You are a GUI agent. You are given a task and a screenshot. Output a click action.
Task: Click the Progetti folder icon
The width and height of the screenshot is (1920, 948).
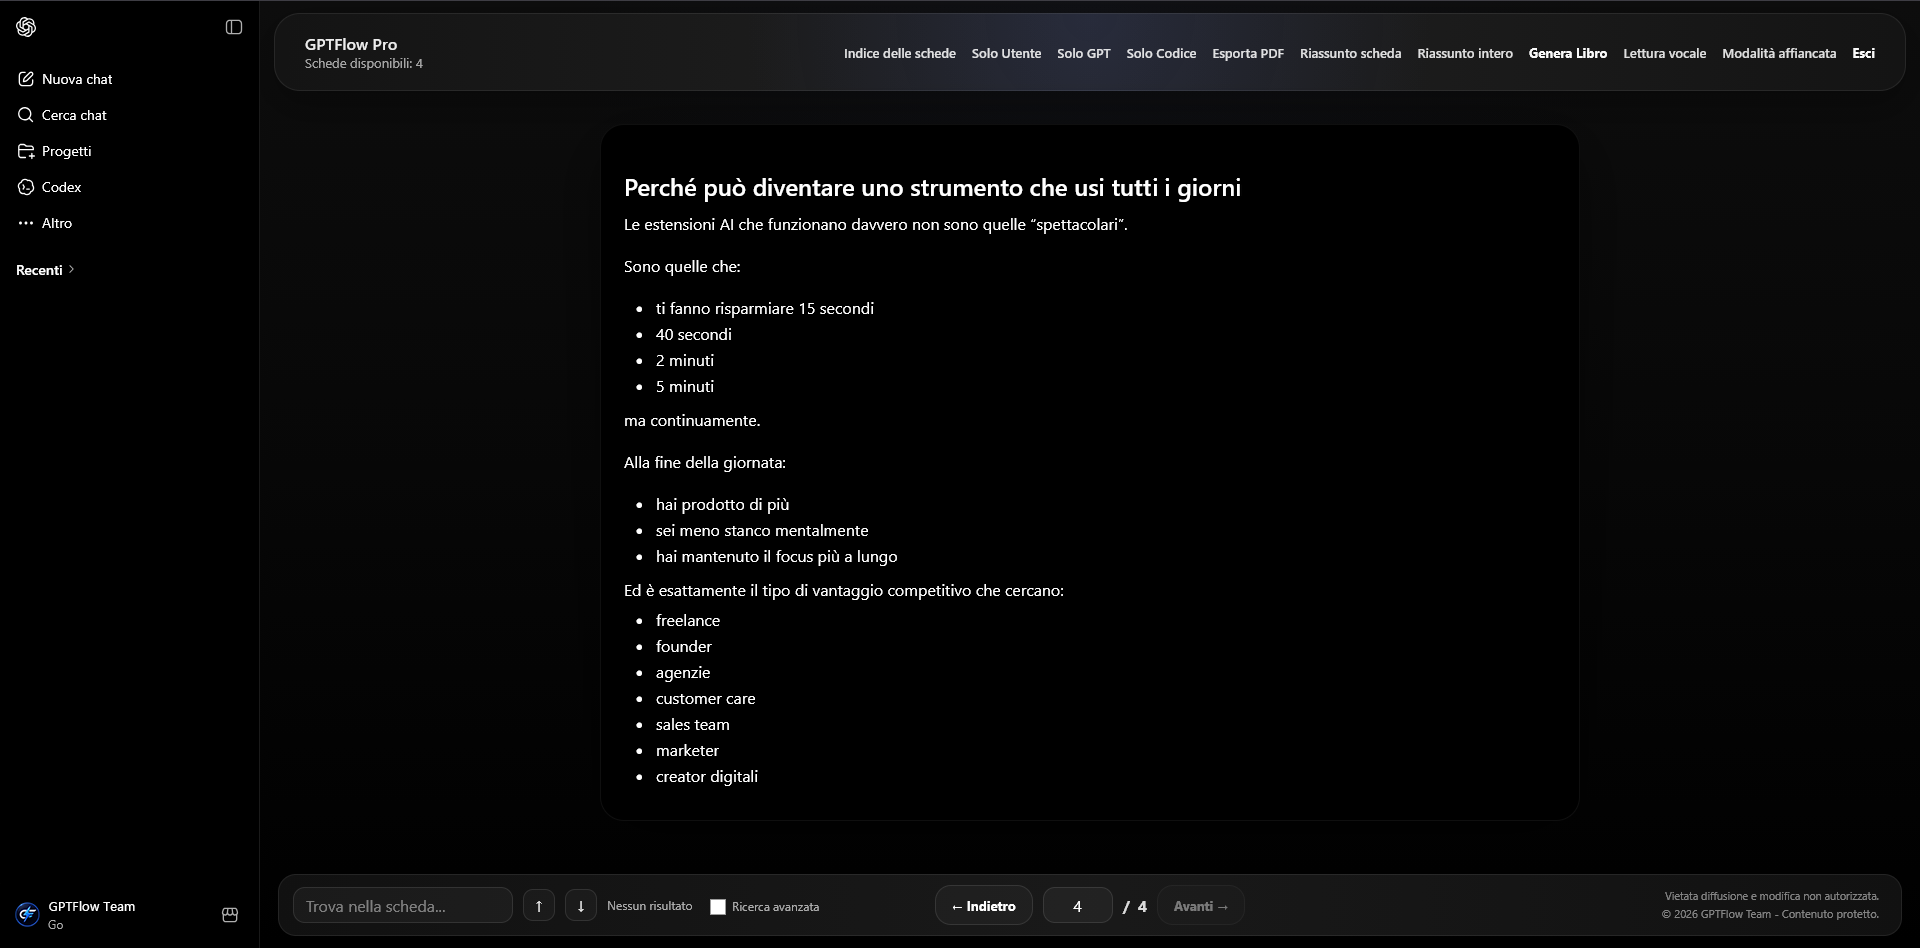tap(26, 151)
